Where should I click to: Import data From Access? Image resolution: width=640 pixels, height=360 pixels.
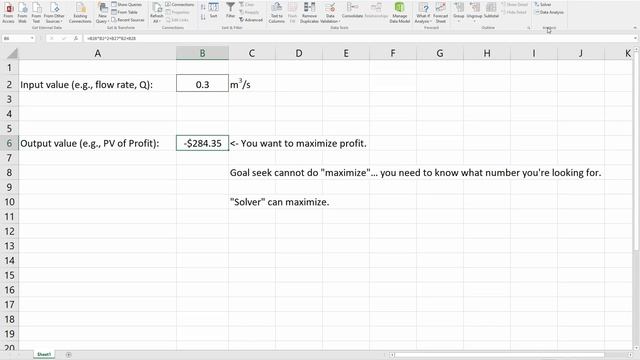click(8, 13)
